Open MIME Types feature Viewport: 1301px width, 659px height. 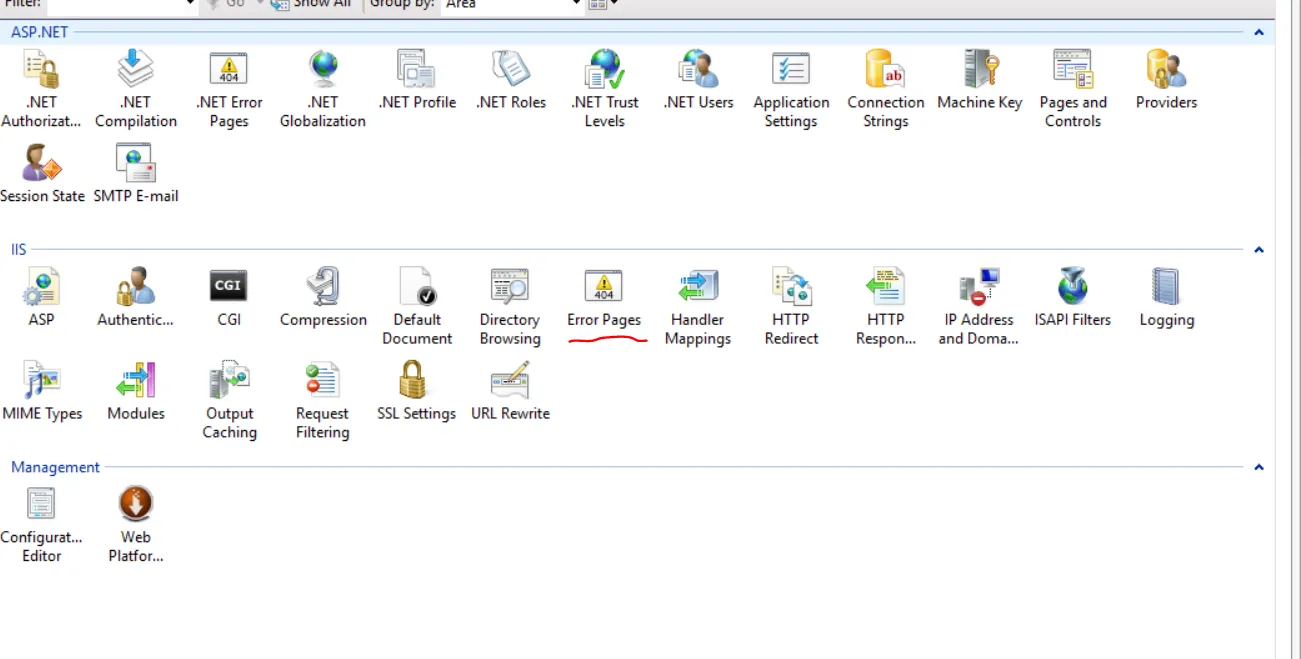click(x=42, y=391)
